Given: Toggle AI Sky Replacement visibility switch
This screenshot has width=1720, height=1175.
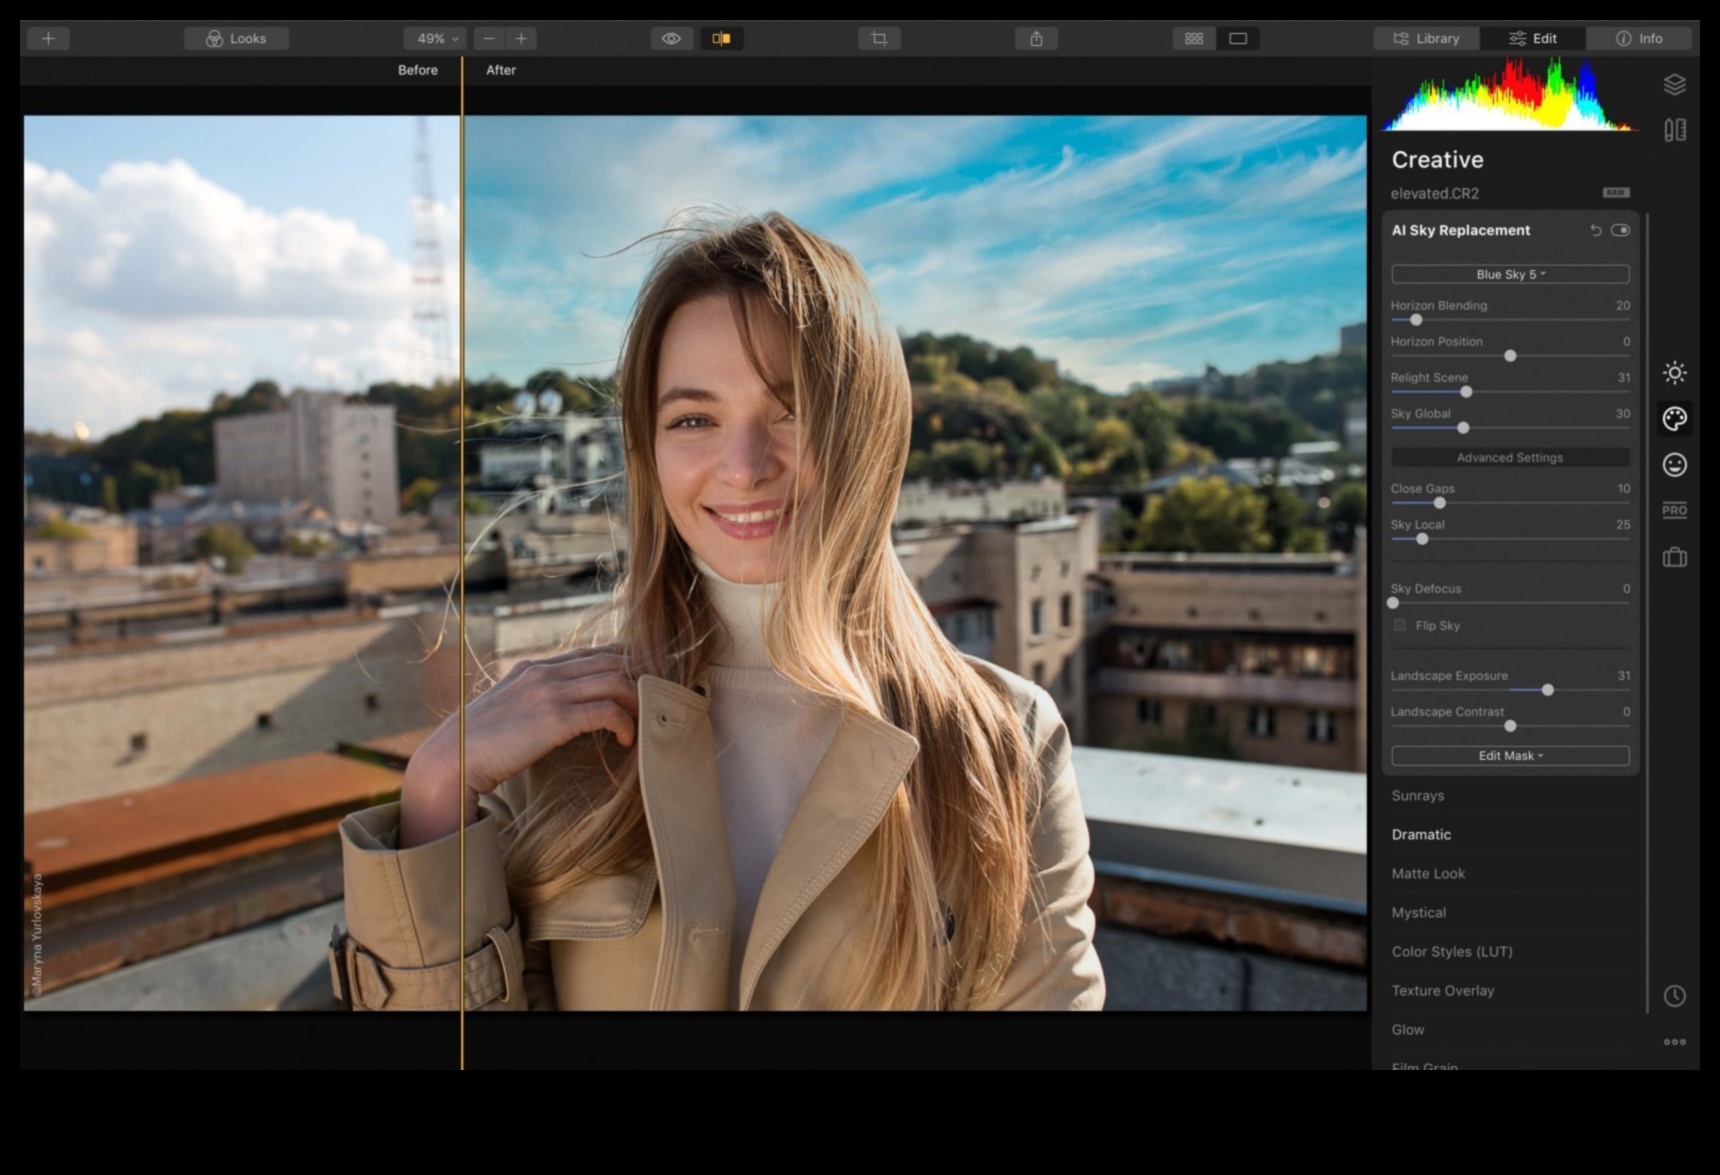Looking at the screenshot, I should point(1620,230).
